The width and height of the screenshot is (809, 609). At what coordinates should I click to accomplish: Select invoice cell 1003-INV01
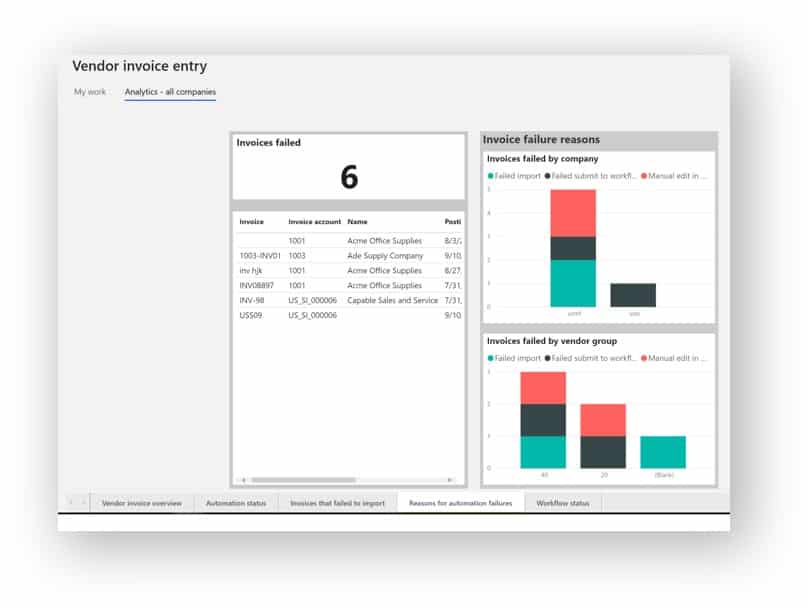[260, 255]
